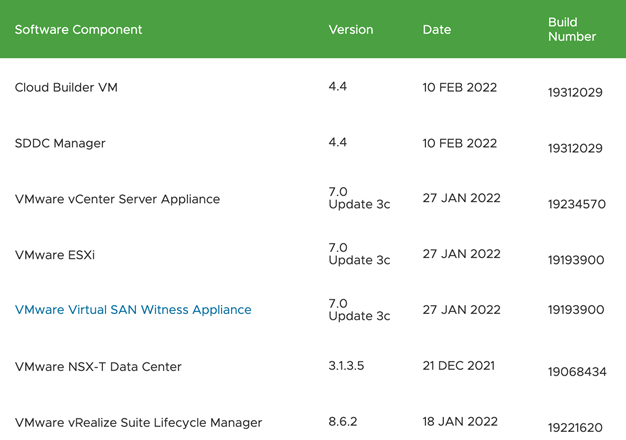Image resolution: width=626 pixels, height=440 pixels.
Task: Click the VMware vCenter Server Appliance name
Action: [x=117, y=199]
